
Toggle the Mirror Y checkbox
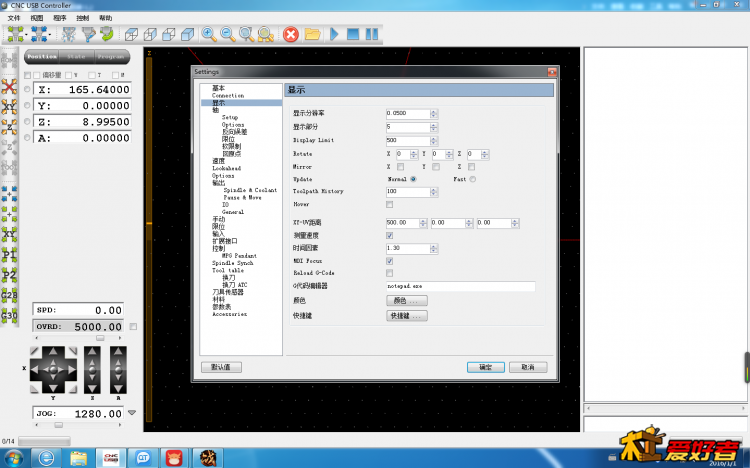point(436,167)
